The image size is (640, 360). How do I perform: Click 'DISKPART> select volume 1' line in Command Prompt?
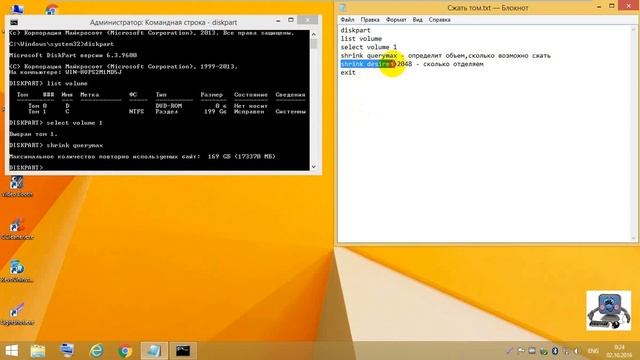tap(56, 122)
